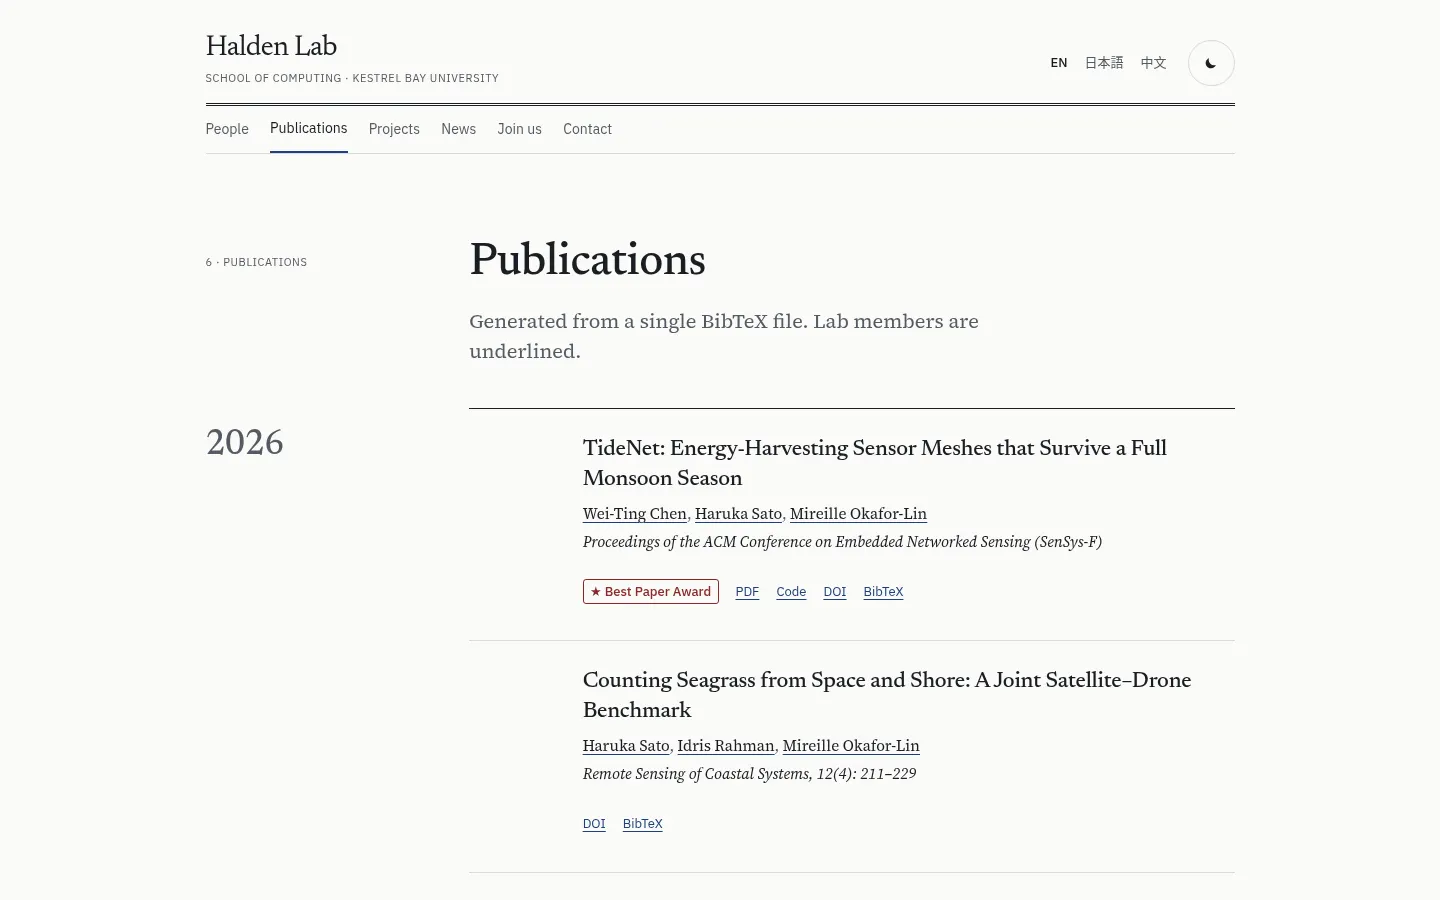This screenshot has height=900, width=1440.
Task: Open the TideNet PDF link
Action: (747, 592)
